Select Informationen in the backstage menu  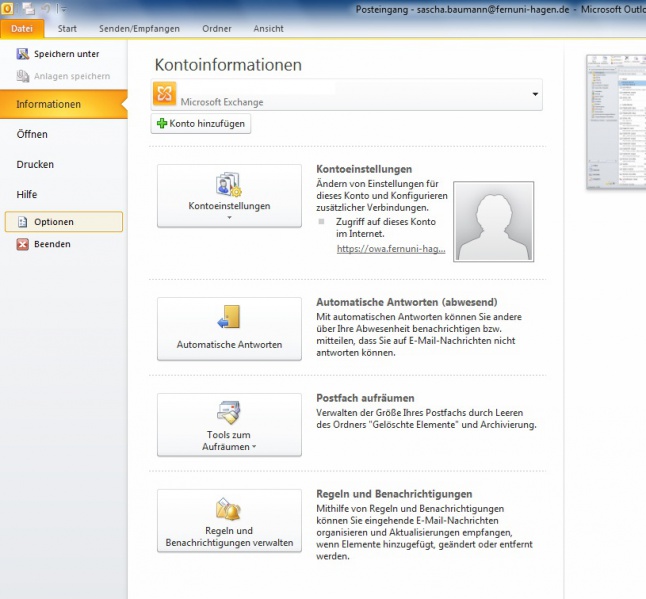[x=64, y=104]
